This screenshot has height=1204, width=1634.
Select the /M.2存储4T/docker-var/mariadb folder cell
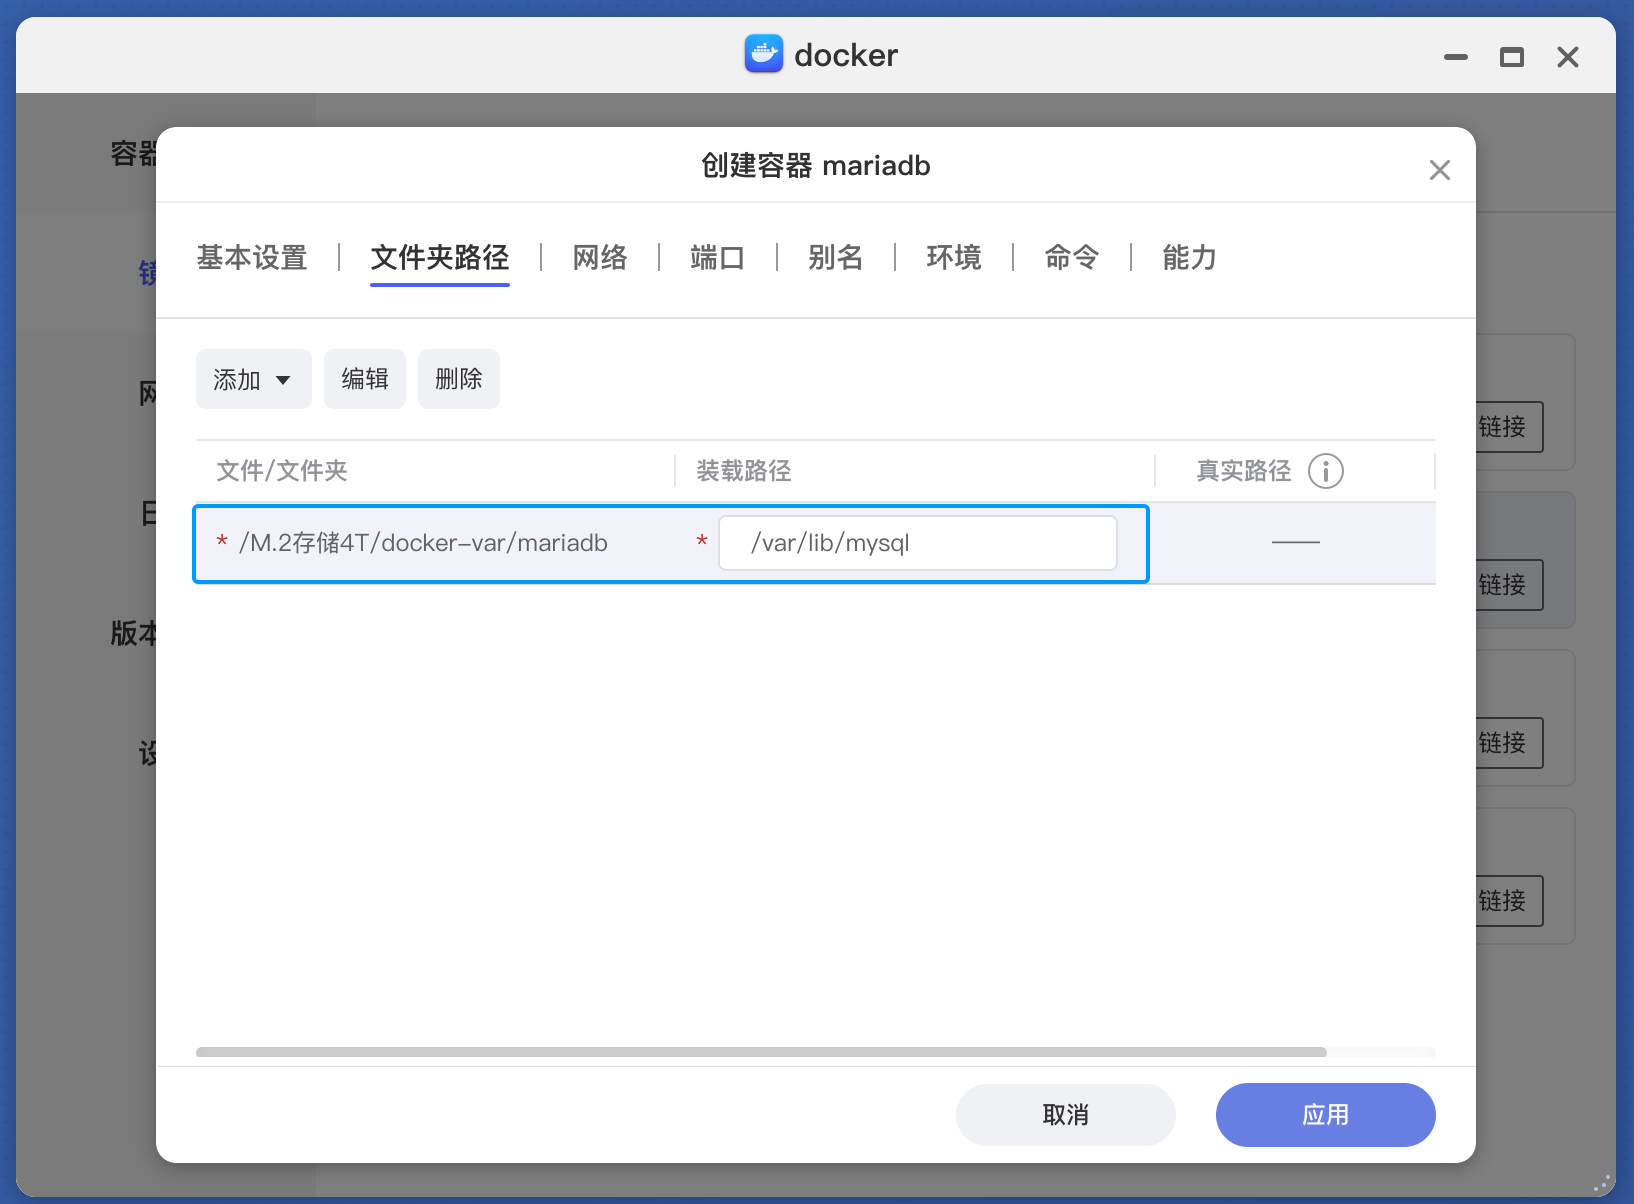point(423,543)
